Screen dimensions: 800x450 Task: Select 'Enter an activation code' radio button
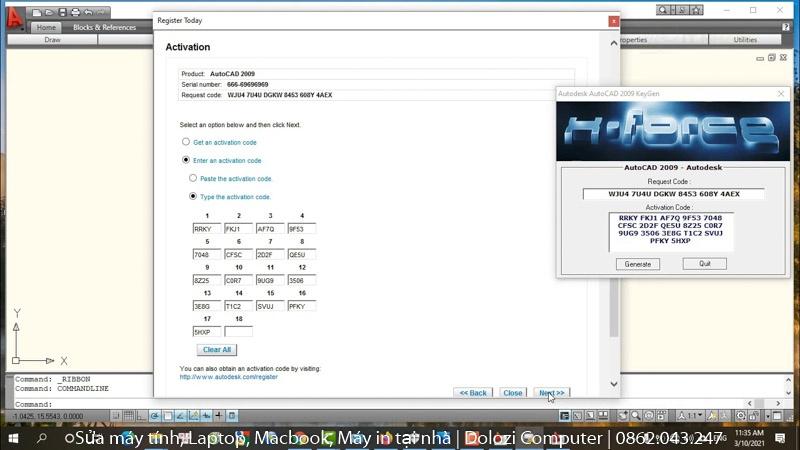tap(186, 160)
